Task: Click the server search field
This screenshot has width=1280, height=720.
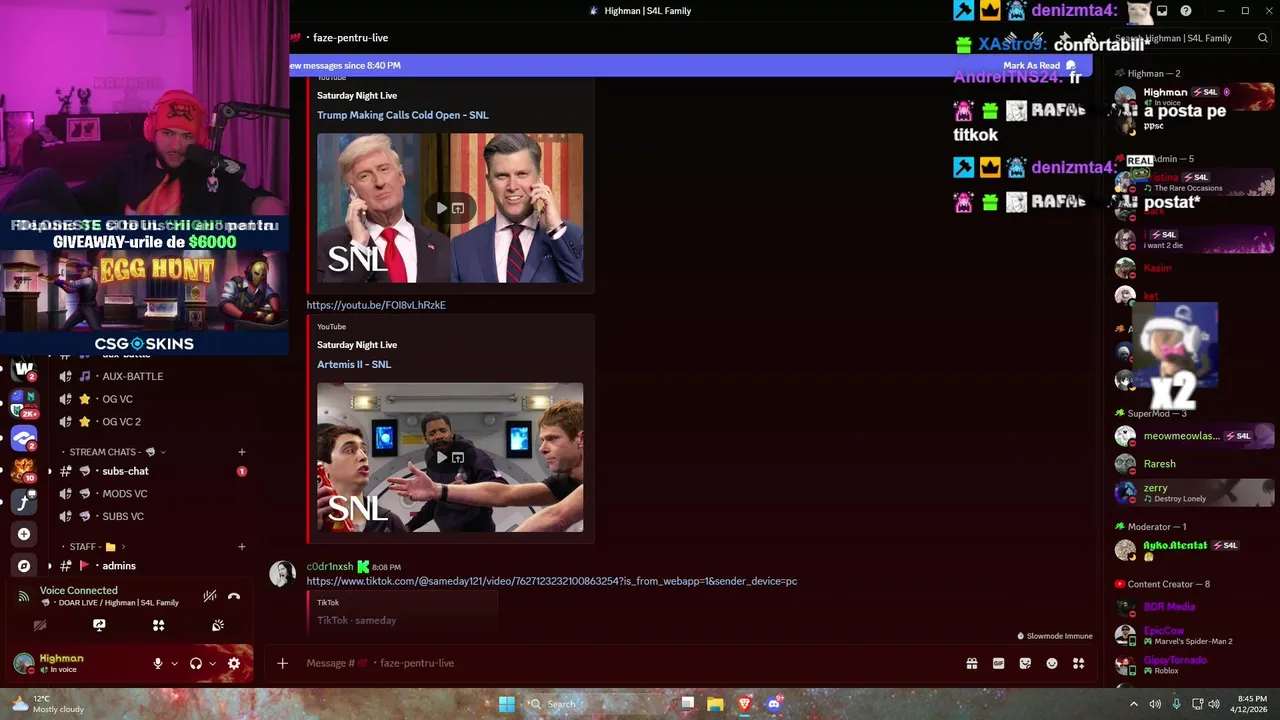Action: (x=1190, y=38)
